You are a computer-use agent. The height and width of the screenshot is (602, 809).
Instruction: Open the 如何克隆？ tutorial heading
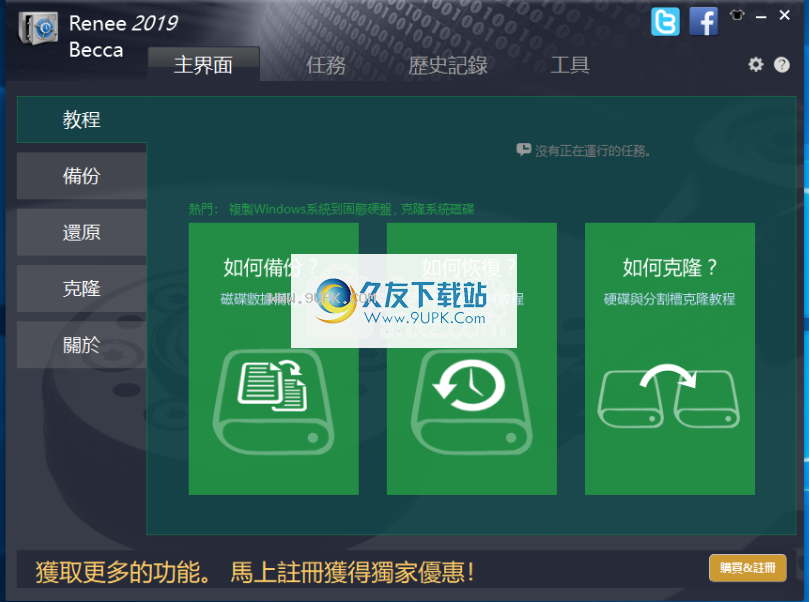[670, 268]
